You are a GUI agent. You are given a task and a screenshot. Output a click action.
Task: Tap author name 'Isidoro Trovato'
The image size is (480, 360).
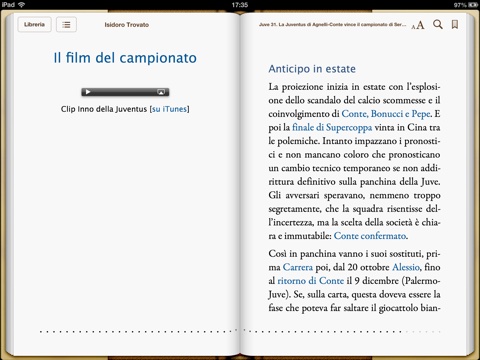(x=127, y=25)
